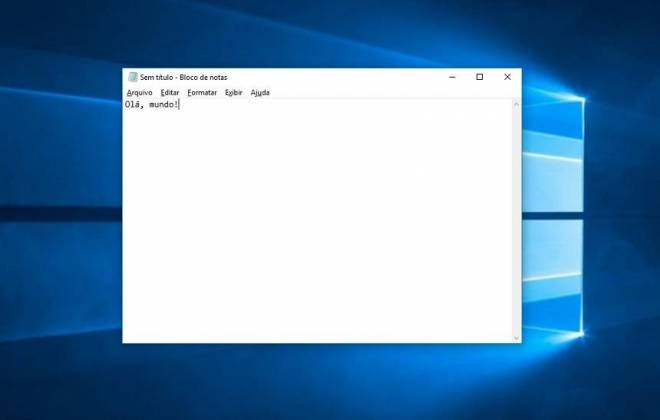This screenshot has height=420, width=660.
Task: Open the Exibir menu
Action: (234, 93)
